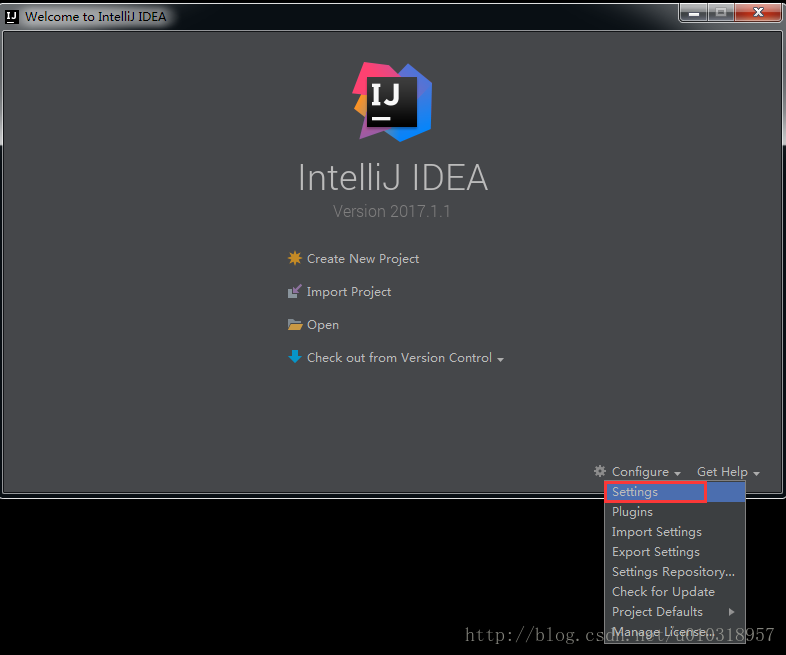
Task: Choose Export Settings menu entry
Action: pyautogui.click(x=675, y=552)
